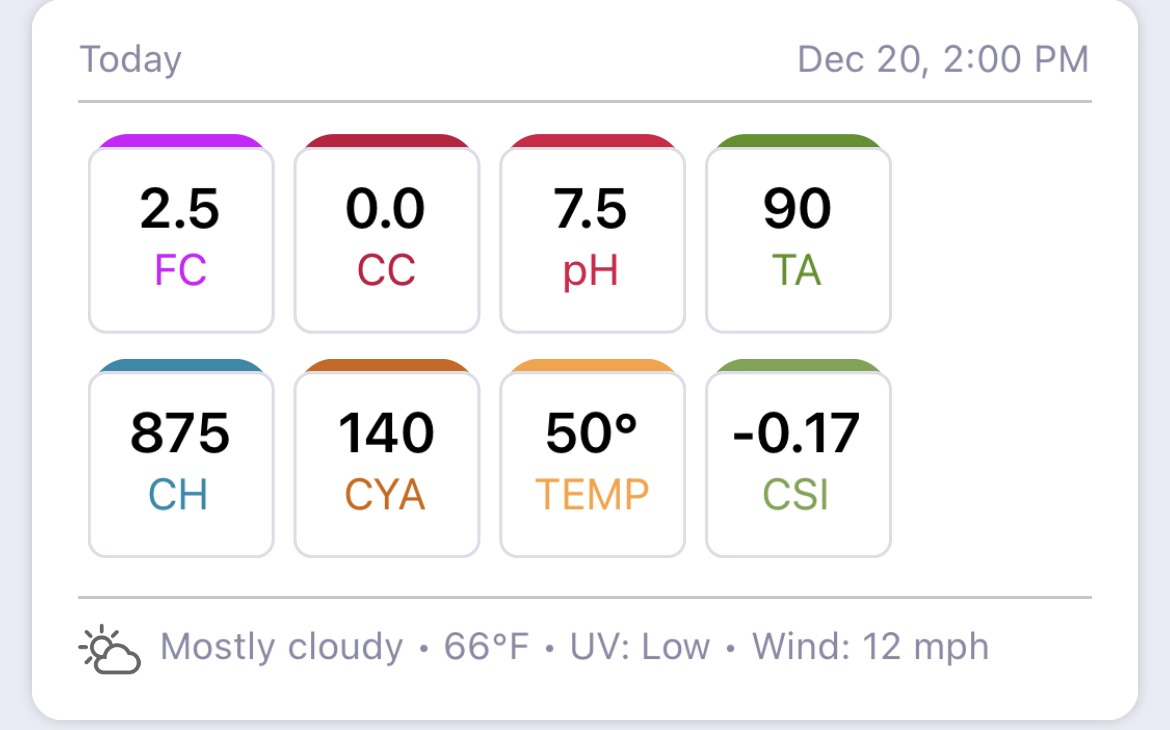The width and height of the screenshot is (1170, 730).
Task: Click the orange TEMP color bar
Action: coord(592,365)
